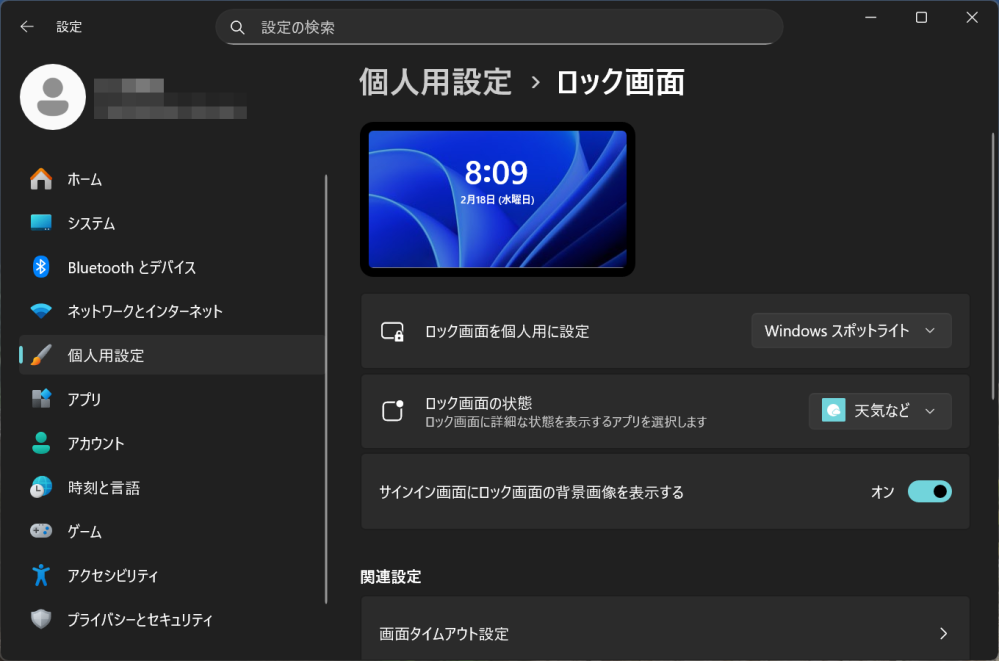Click the back arrow button
The image size is (999, 661).
(x=26, y=26)
